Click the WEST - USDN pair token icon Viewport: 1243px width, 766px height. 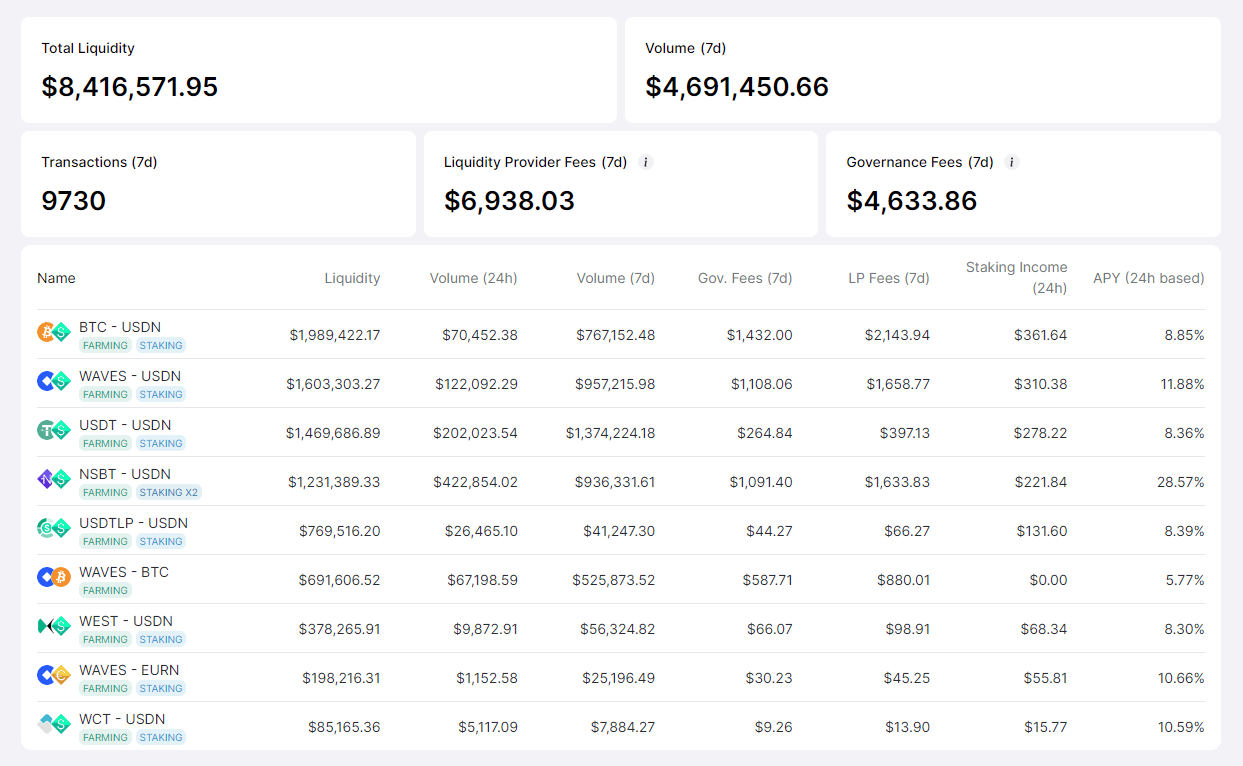click(x=54, y=626)
